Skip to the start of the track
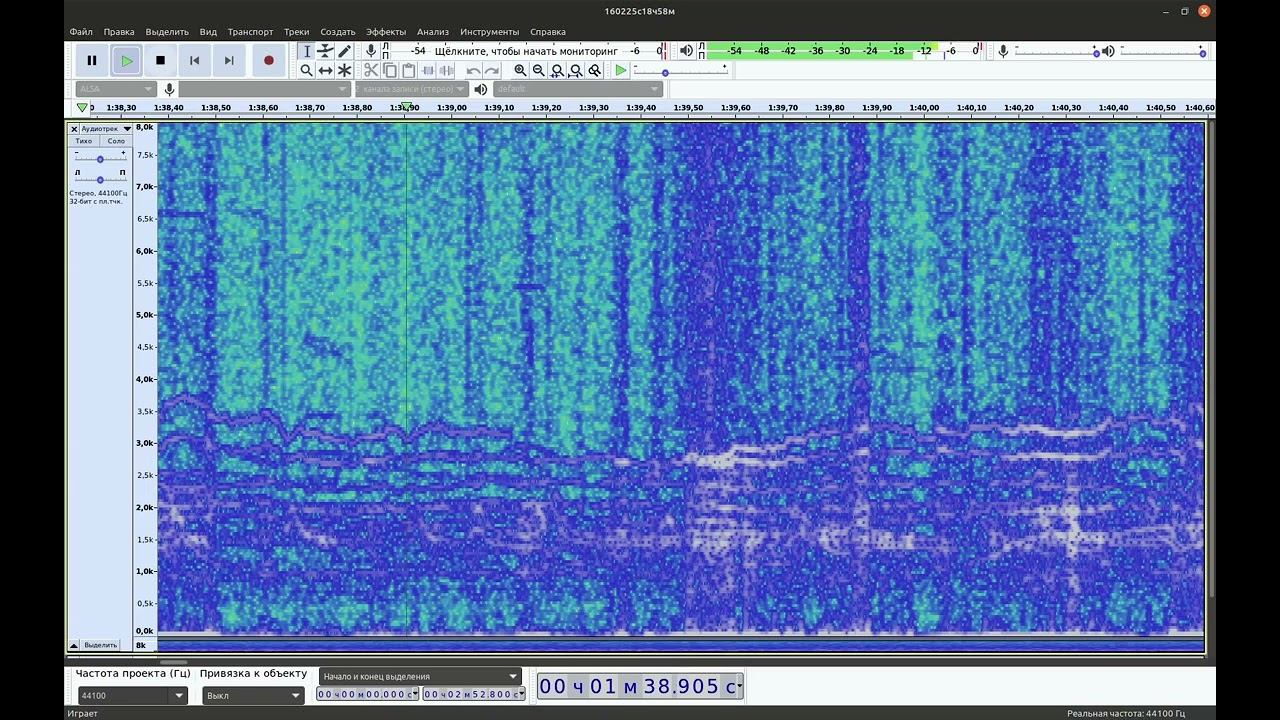The height and width of the screenshot is (720, 1280). [x=194, y=61]
